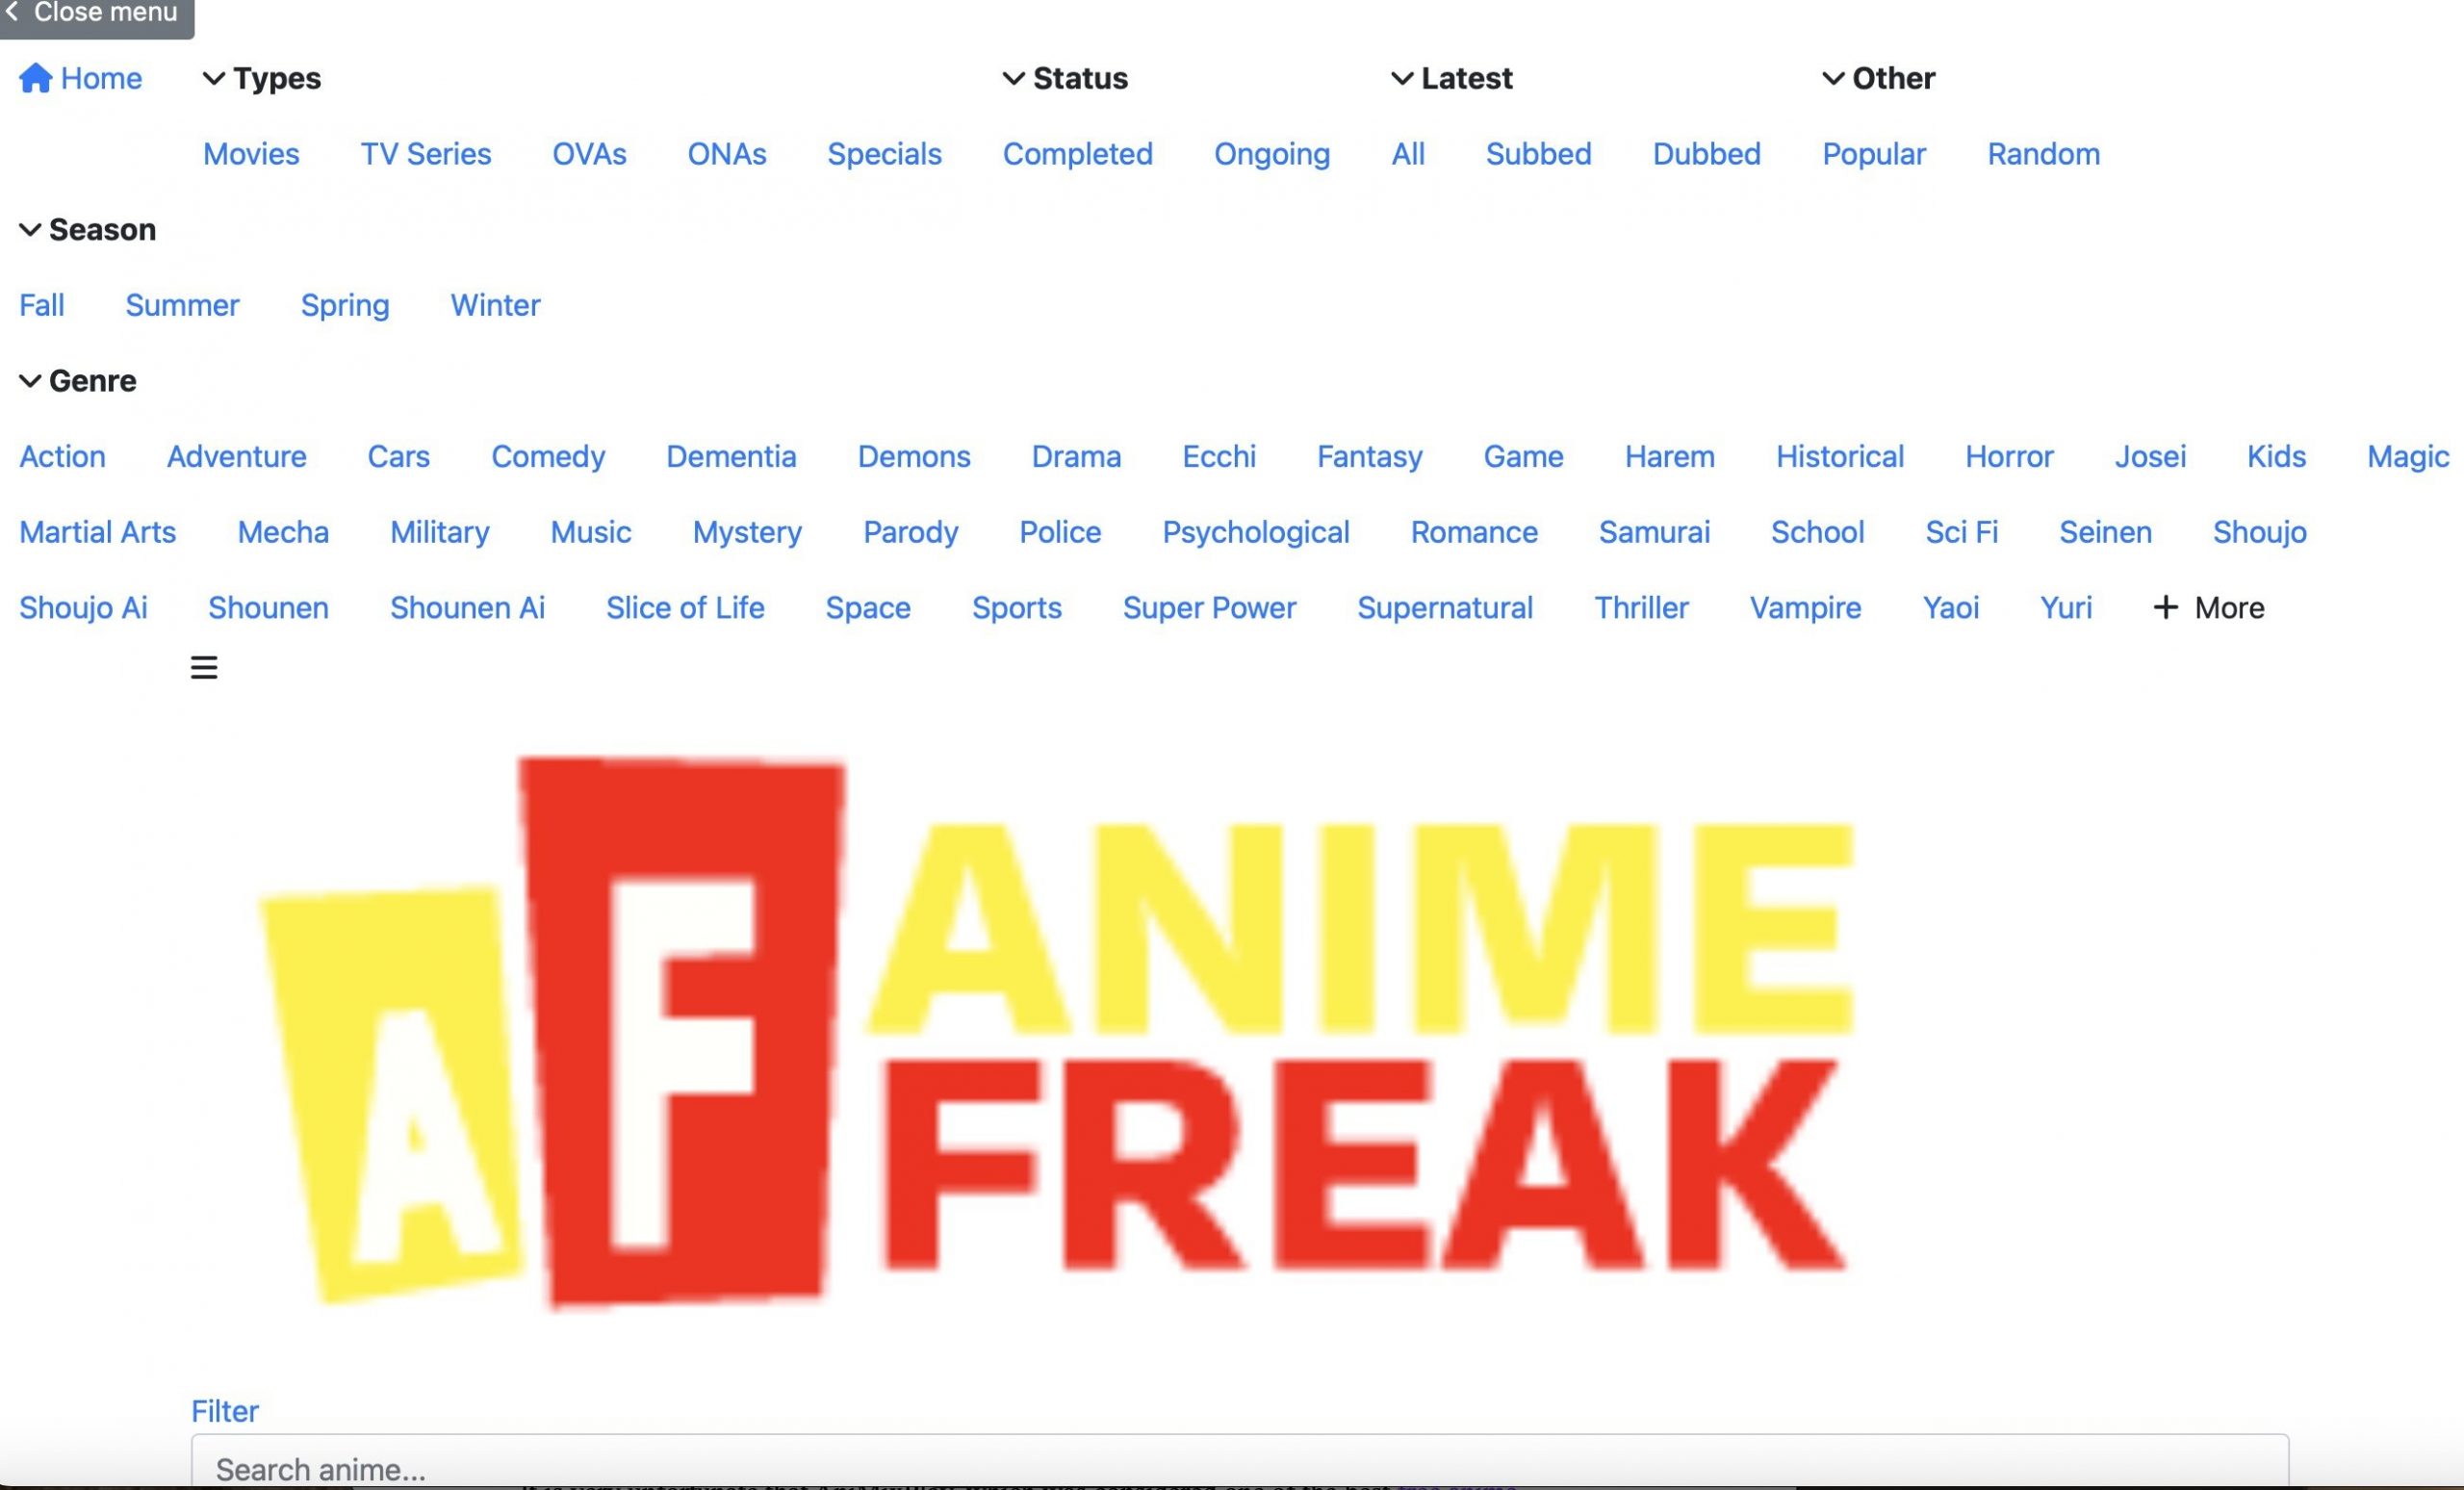The width and height of the screenshot is (2464, 1490).
Task: Select the Psychological genre tab
Action: (x=1257, y=533)
